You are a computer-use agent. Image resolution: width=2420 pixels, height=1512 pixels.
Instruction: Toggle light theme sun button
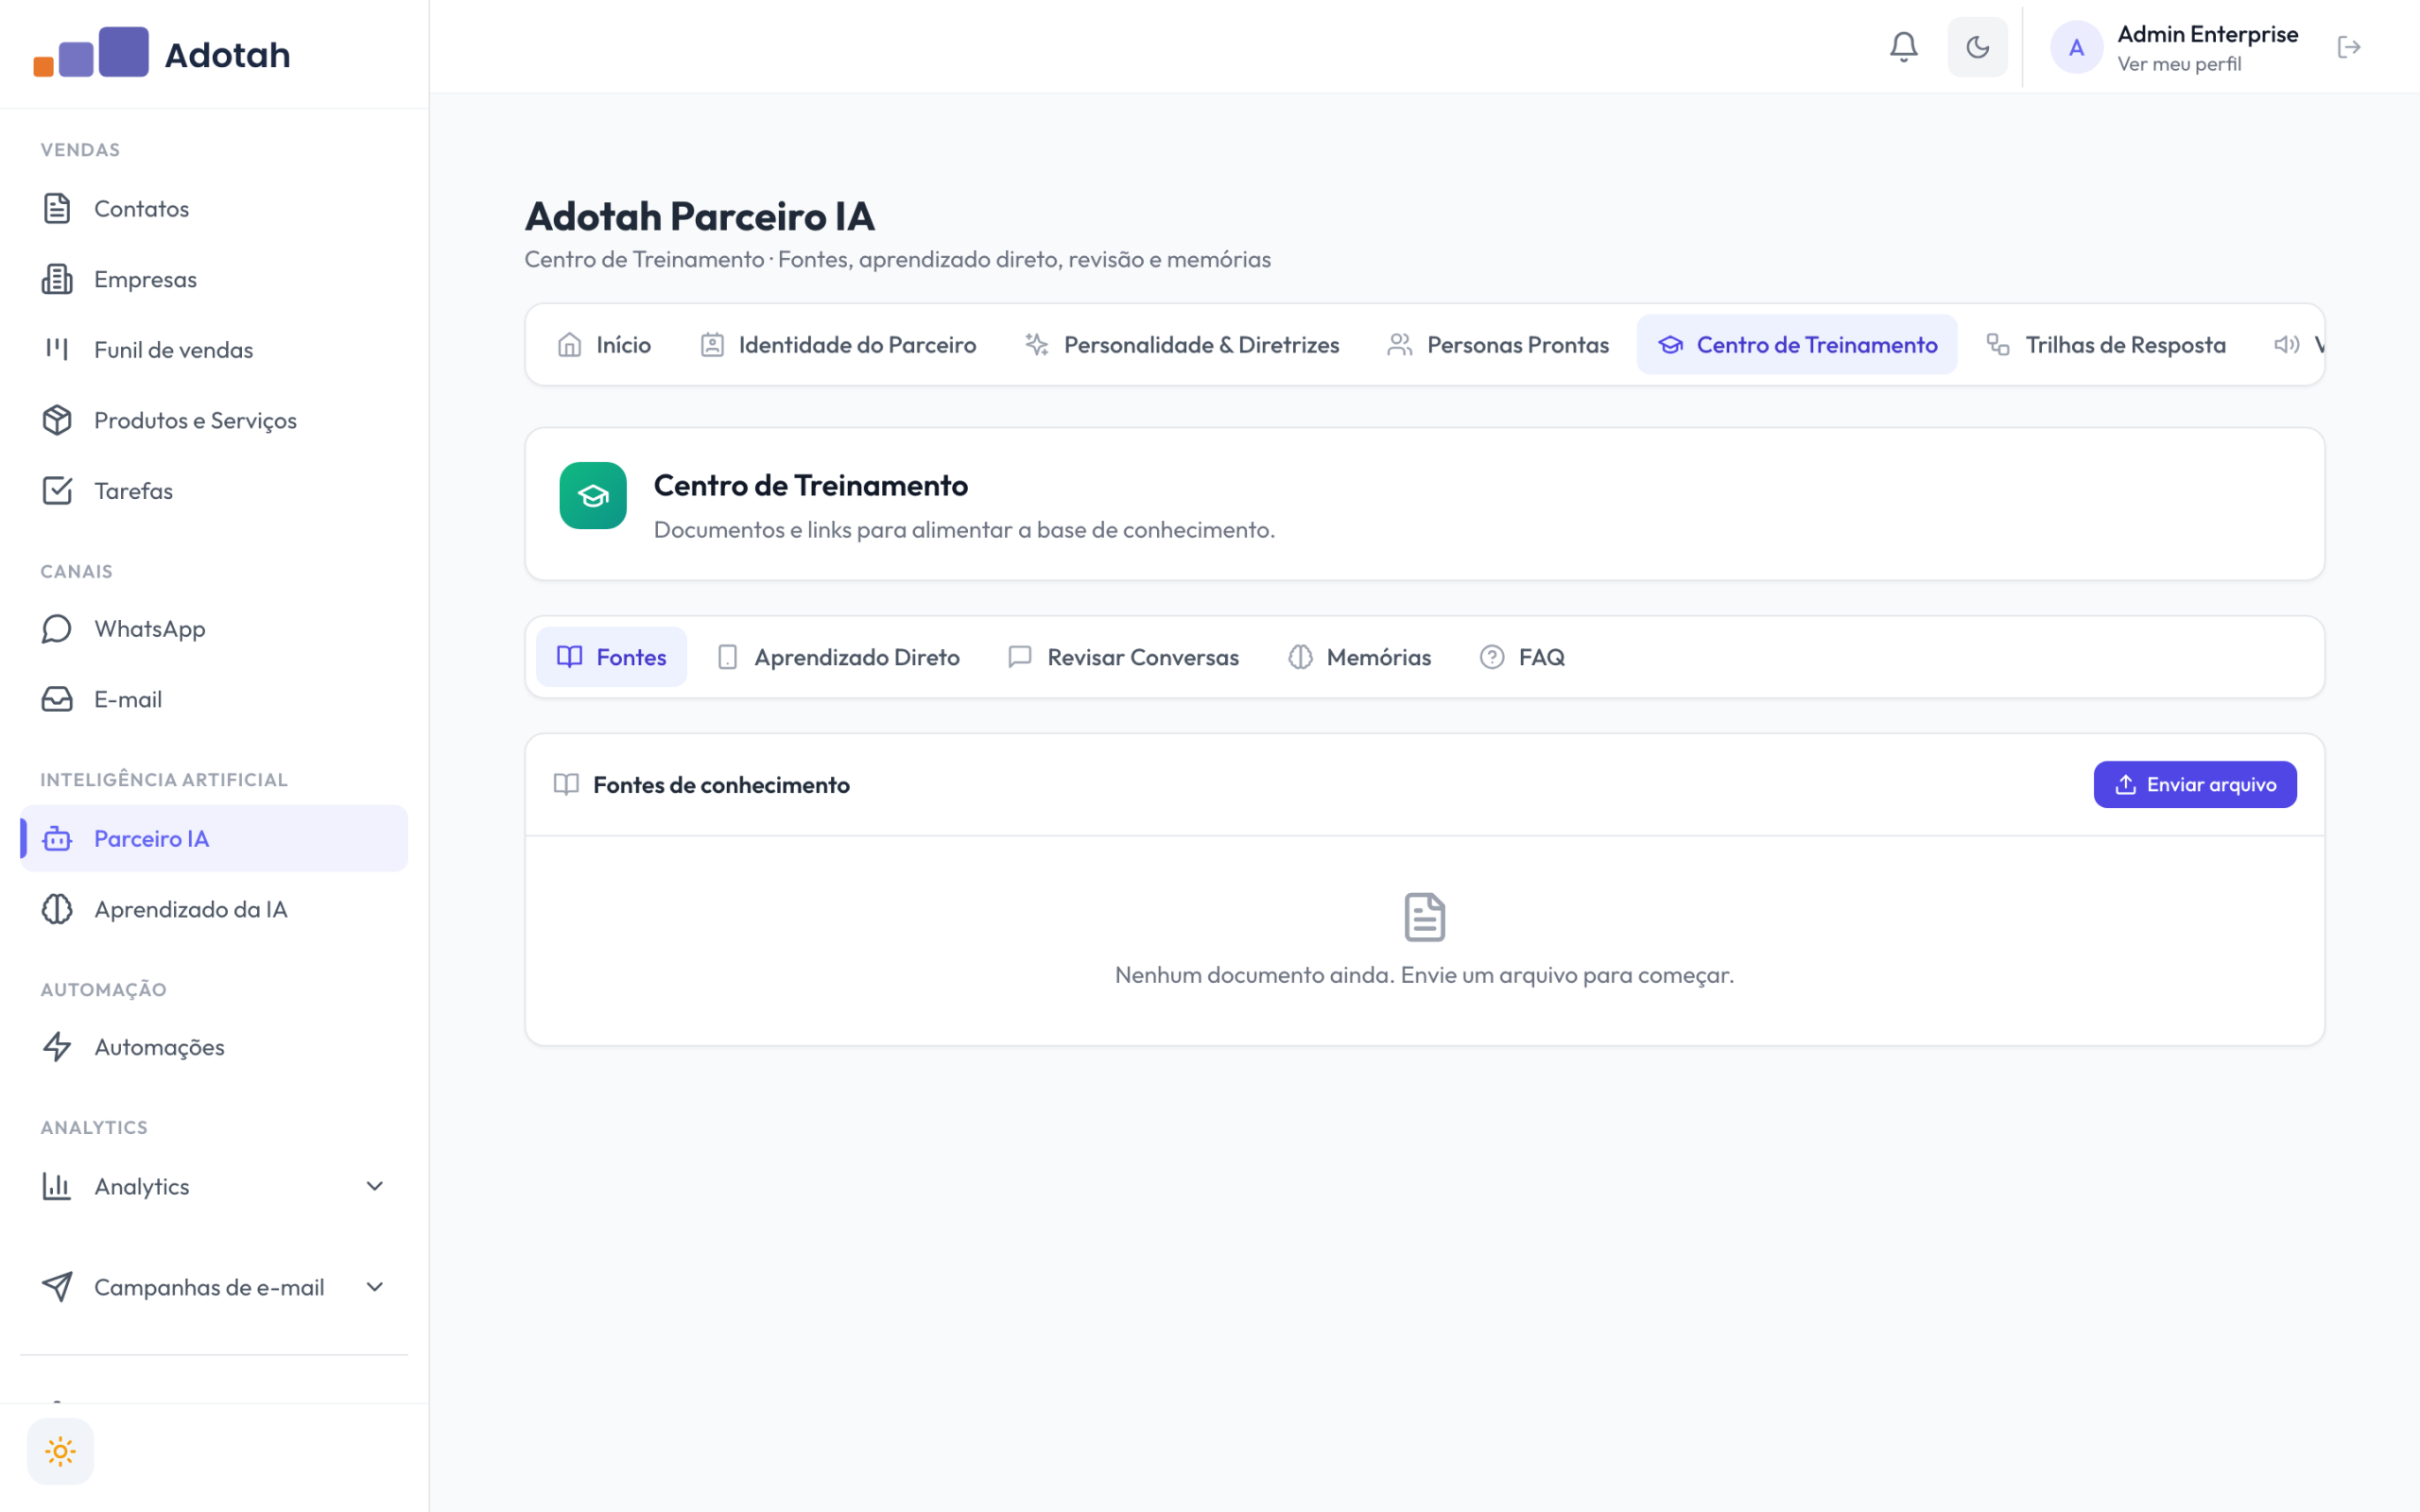(x=60, y=1451)
